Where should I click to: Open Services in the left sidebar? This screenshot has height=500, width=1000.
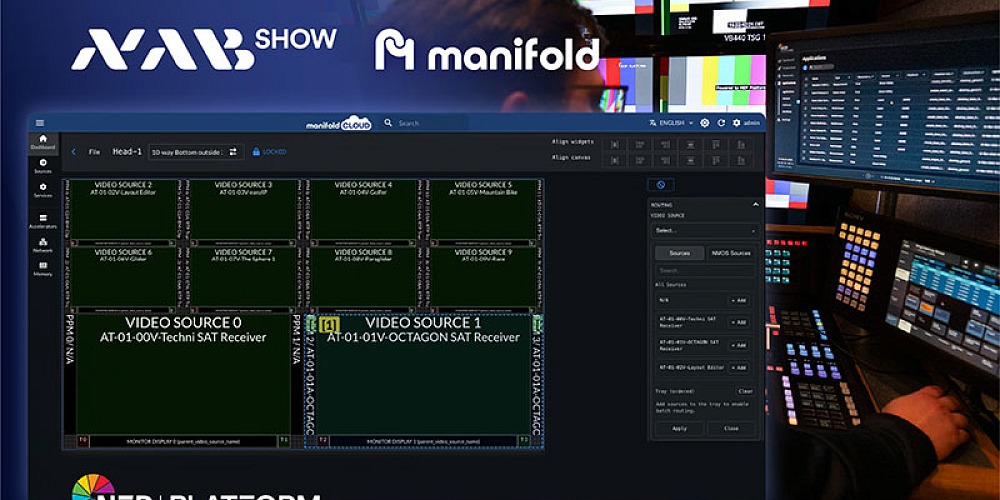click(43, 190)
